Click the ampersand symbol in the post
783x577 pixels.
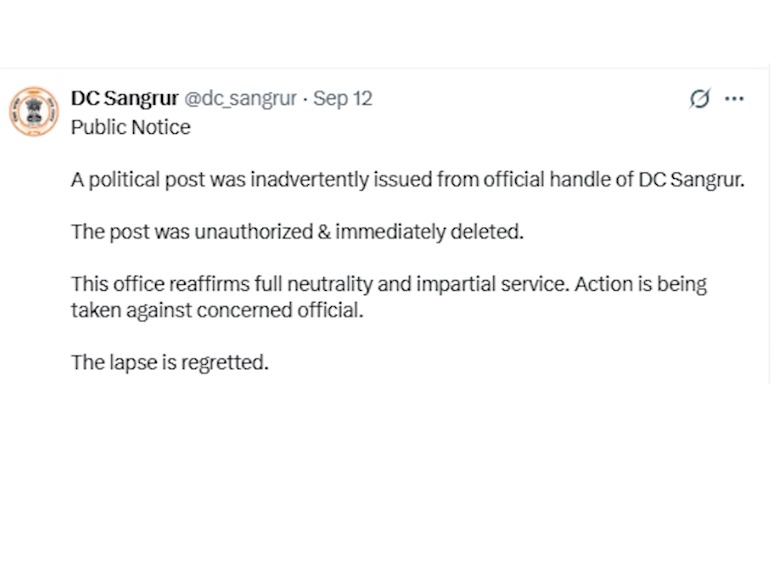[x=325, y=232]
